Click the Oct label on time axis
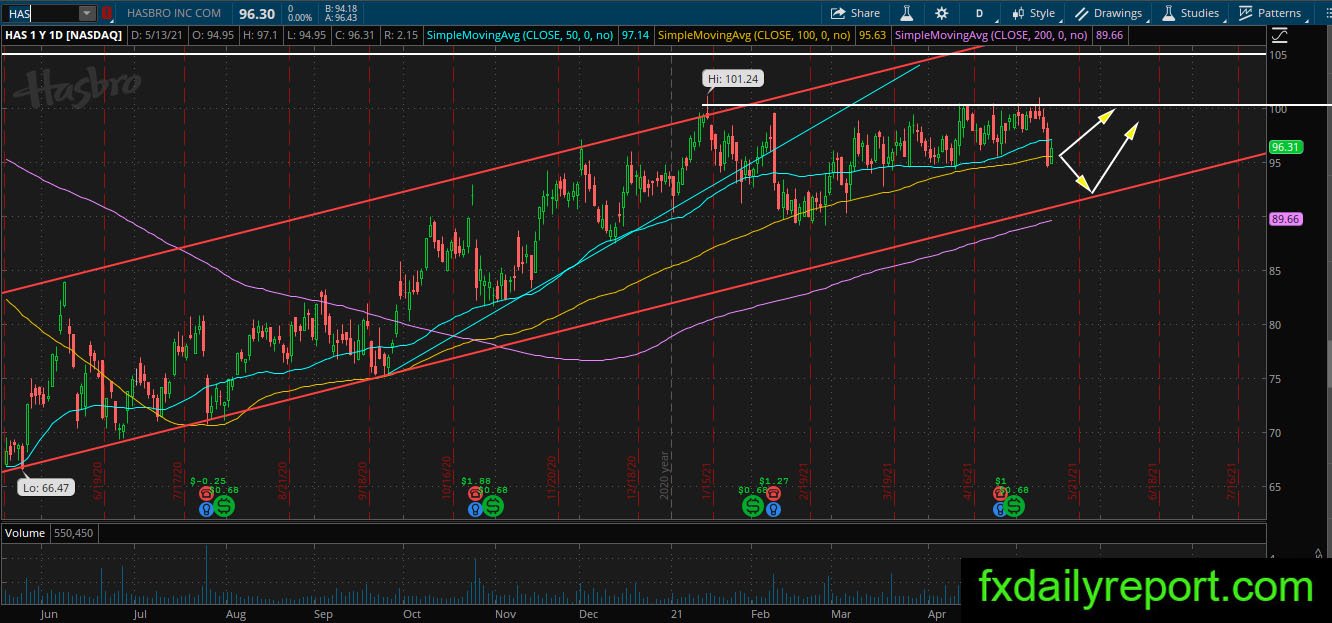The width and height of the screenshot is (1332, 623). pyautogui.click(x=410, y=613)
